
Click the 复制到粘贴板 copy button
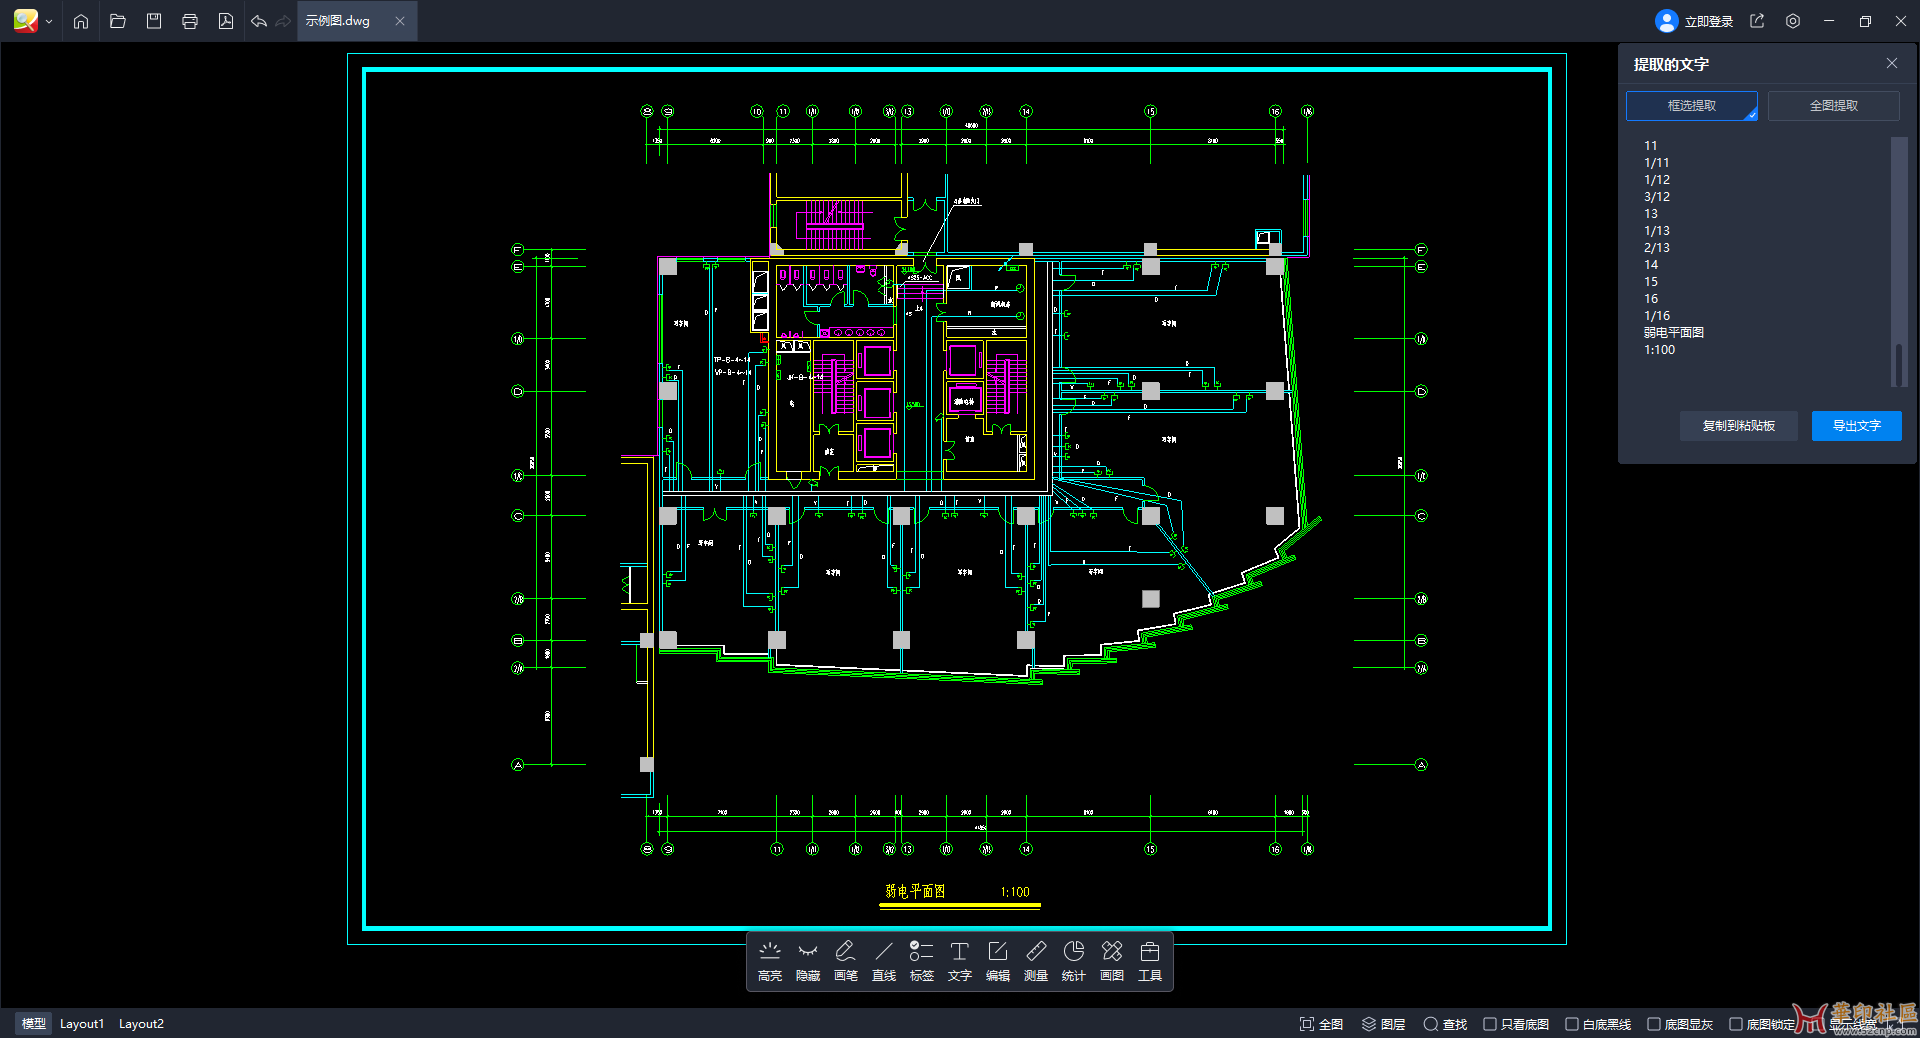pos(1738,425)
